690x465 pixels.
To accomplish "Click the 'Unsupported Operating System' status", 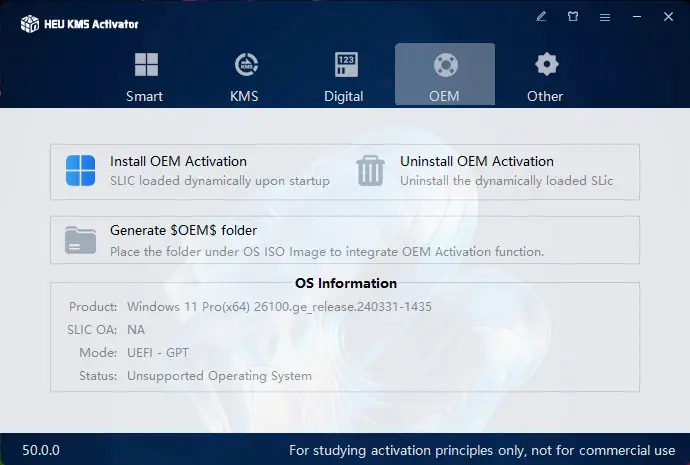I will [220, 376].
